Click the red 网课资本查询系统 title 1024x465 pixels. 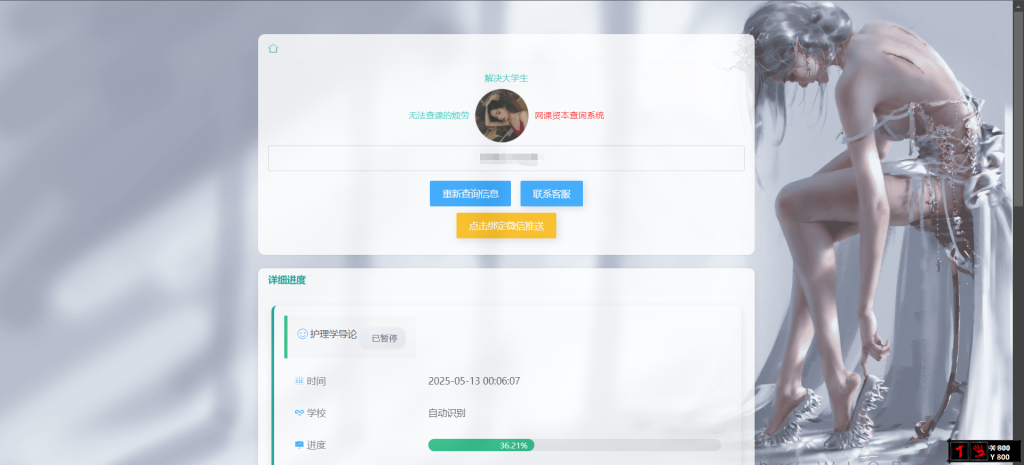tap(569, 116)
